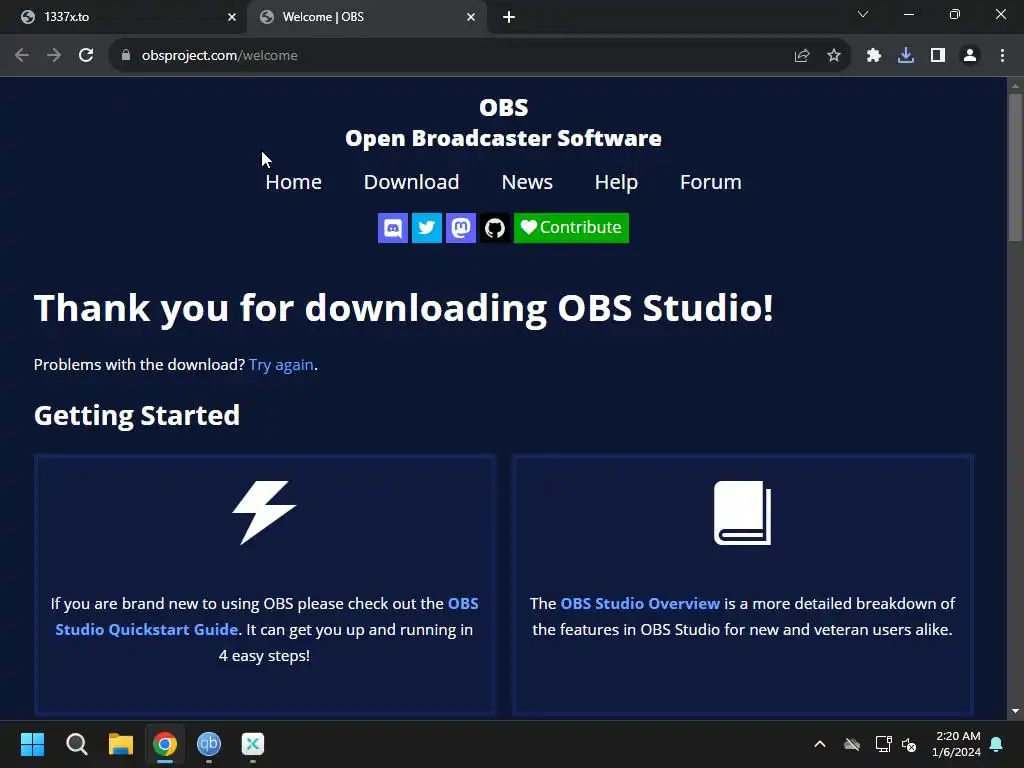Click the muted volume tray icon
Image resolution: width=1024 pixels, height=768 pixels.
tap(909, 744)
